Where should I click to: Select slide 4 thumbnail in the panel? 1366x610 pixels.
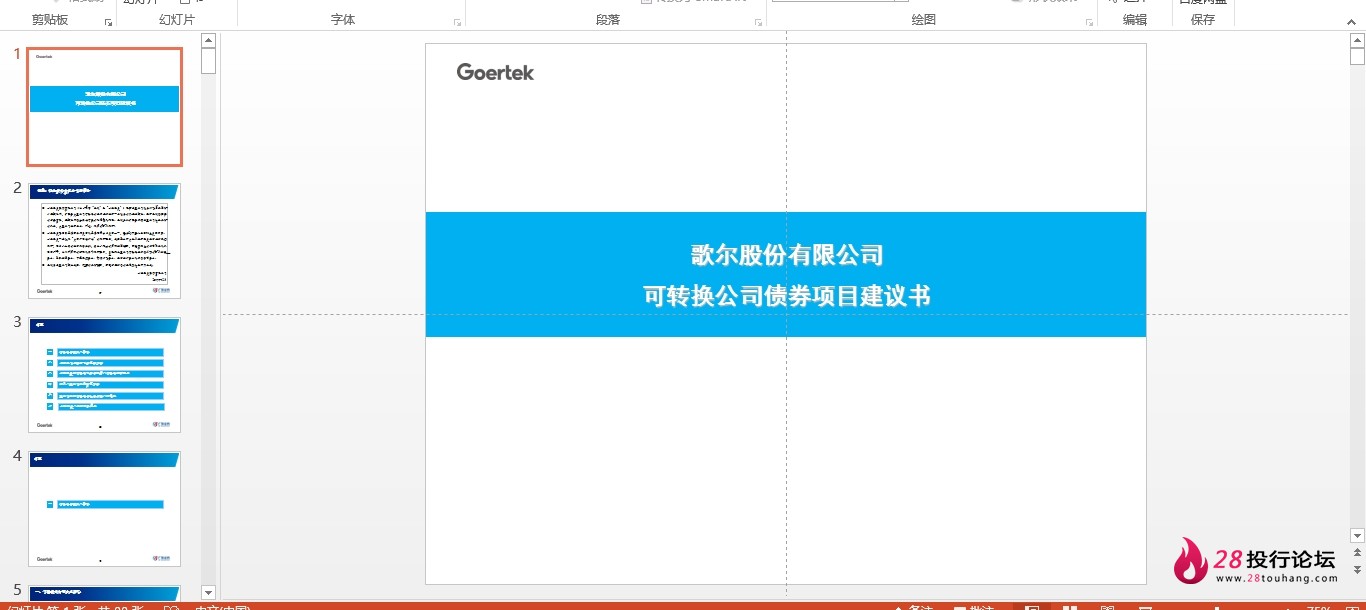coord(105,509)
